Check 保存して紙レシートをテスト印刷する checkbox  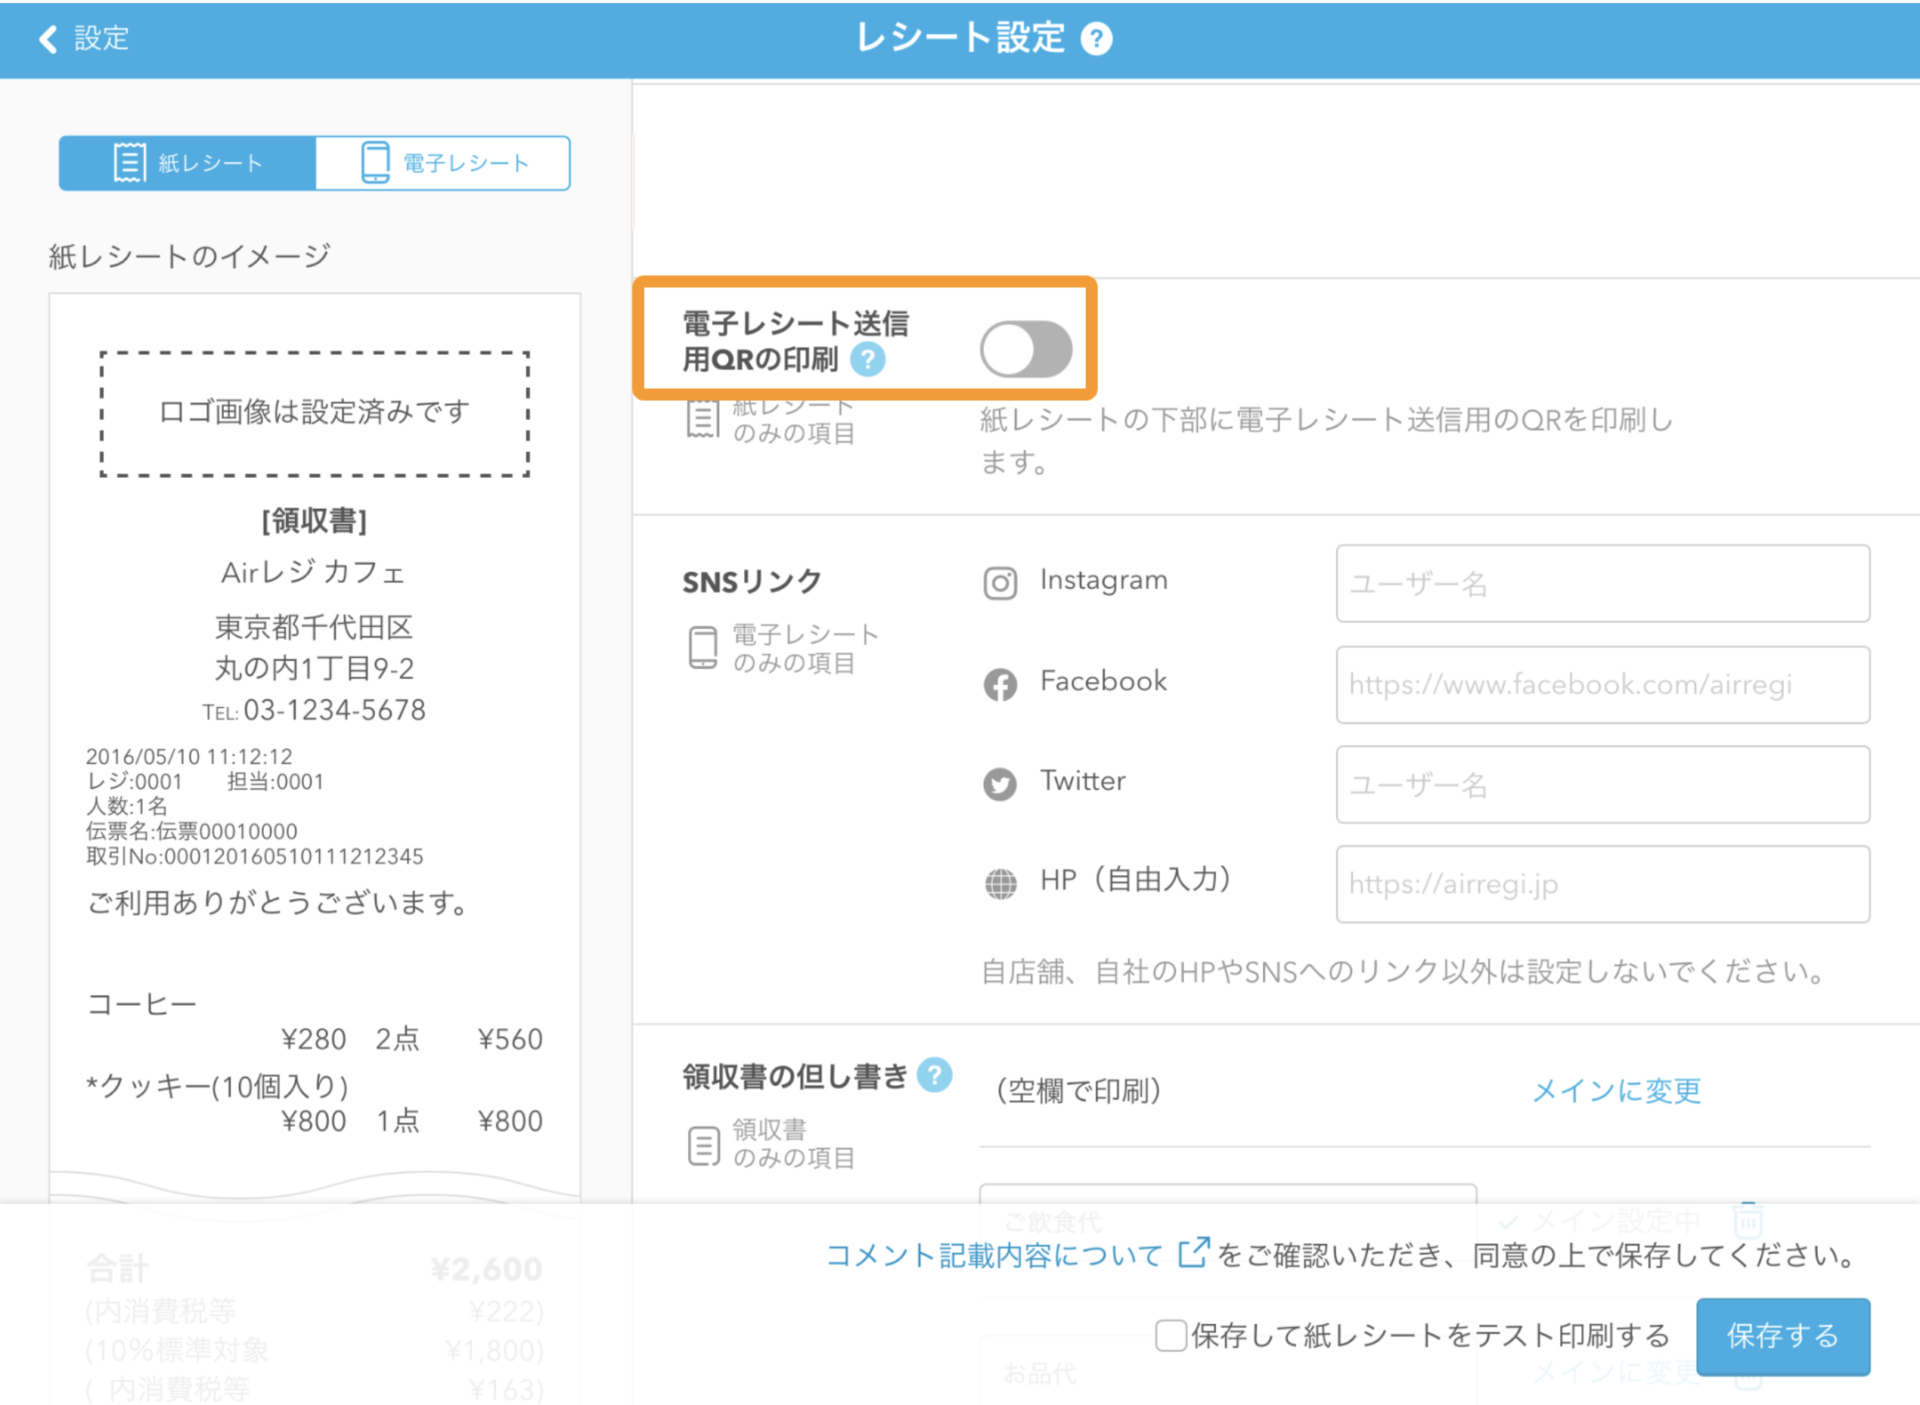(x=1170, y=1335)
